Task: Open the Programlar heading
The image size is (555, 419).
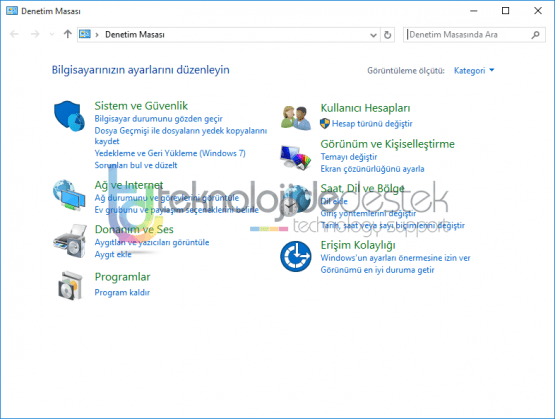Action: 122,277
